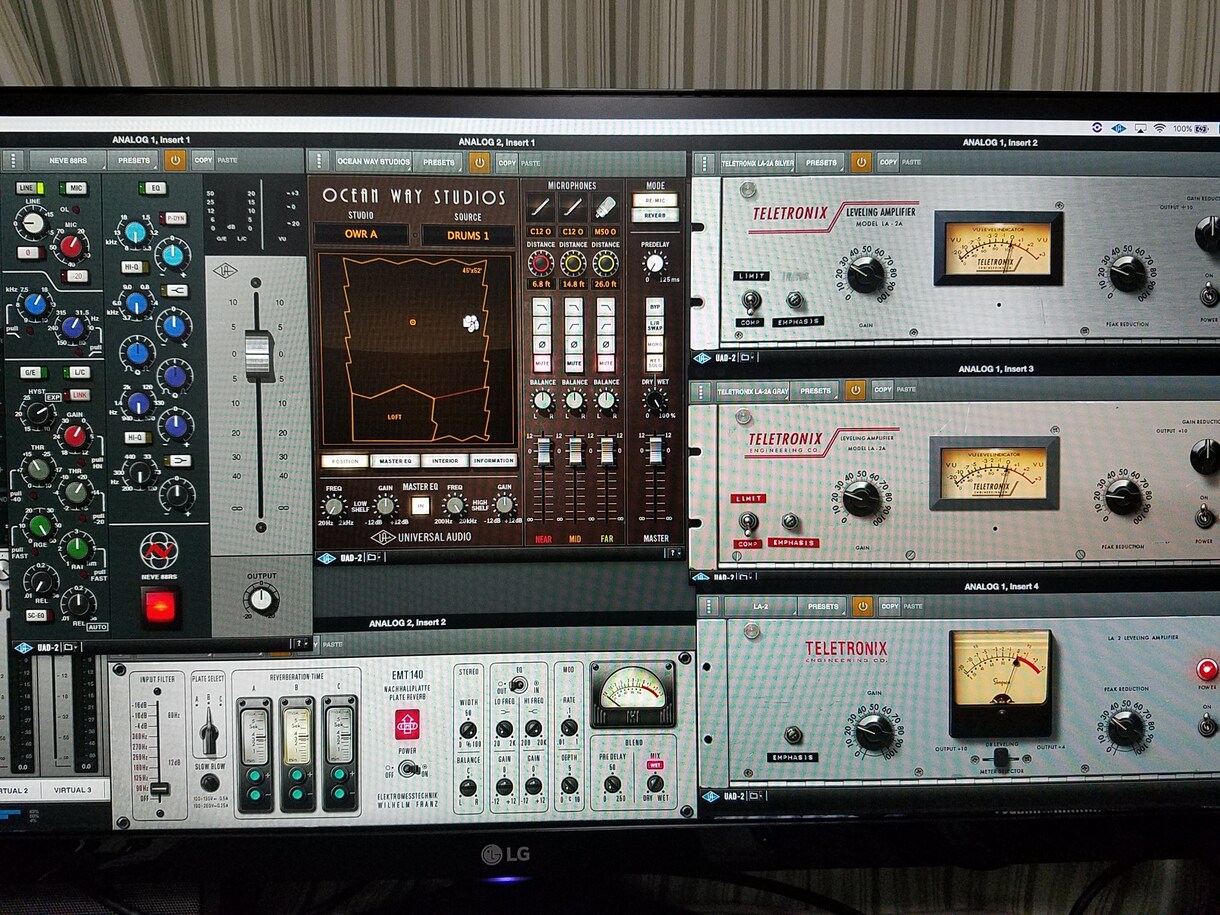Select REVERB mode in Ocean Way

[x=655, y=215]
